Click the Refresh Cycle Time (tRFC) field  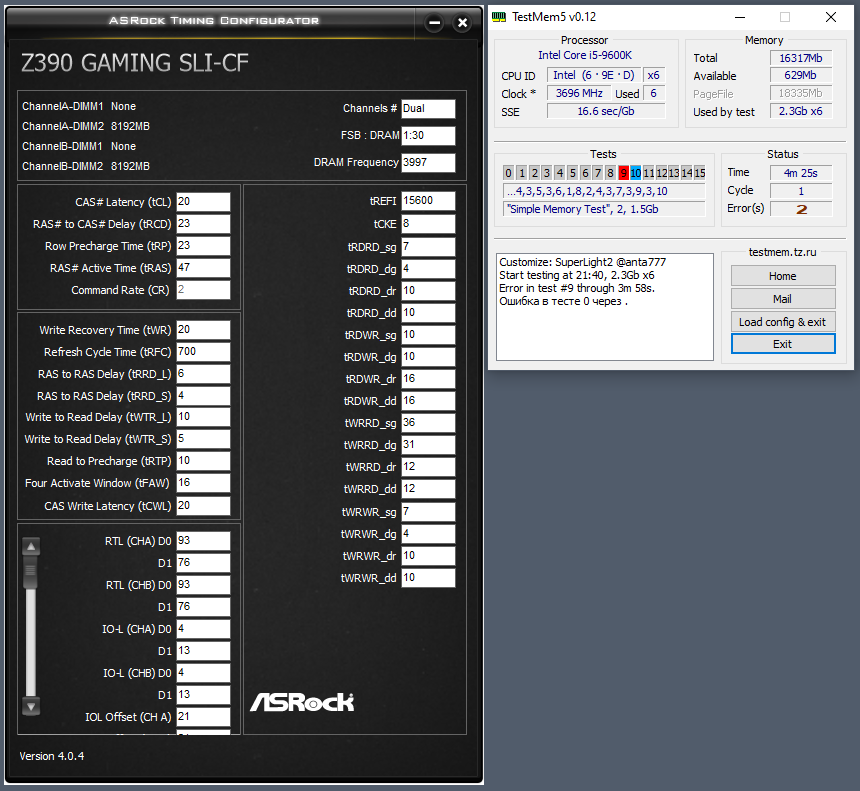[203, 352]
